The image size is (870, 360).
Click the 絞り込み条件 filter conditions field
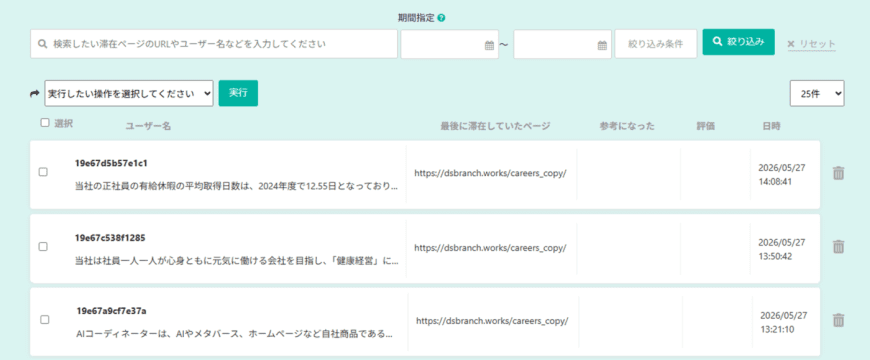click(656, 44)
